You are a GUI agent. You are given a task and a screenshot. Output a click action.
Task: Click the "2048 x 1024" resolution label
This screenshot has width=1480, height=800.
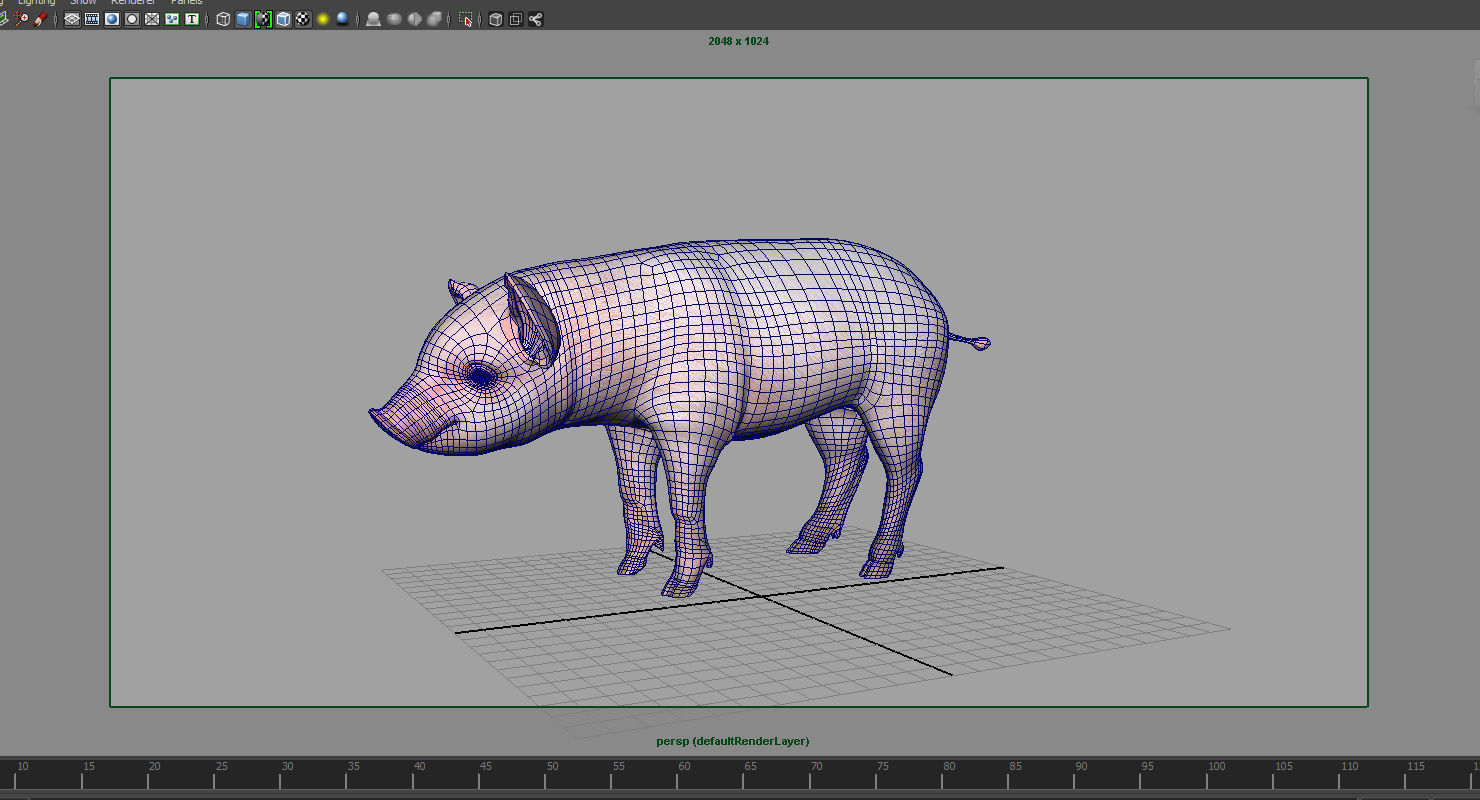click(x=738, y=42)
